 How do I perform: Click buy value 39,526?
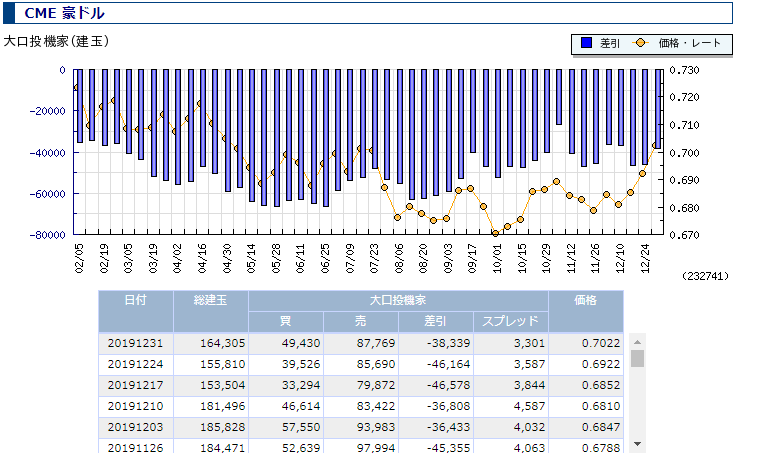(x=301, y=364)
